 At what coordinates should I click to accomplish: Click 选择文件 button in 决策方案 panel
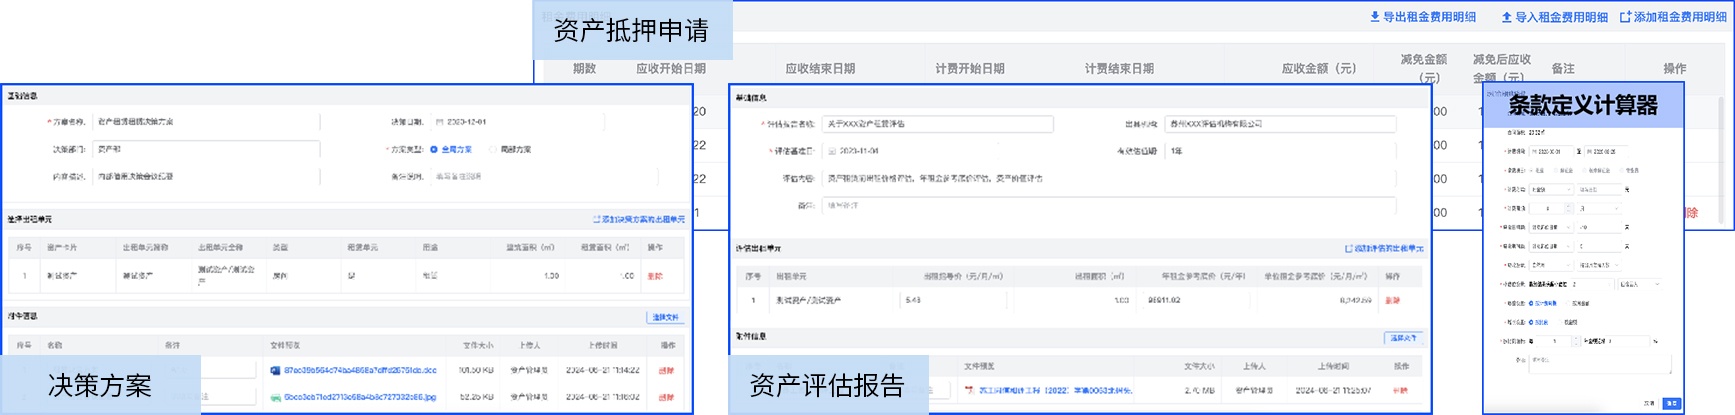coord(665,317)
